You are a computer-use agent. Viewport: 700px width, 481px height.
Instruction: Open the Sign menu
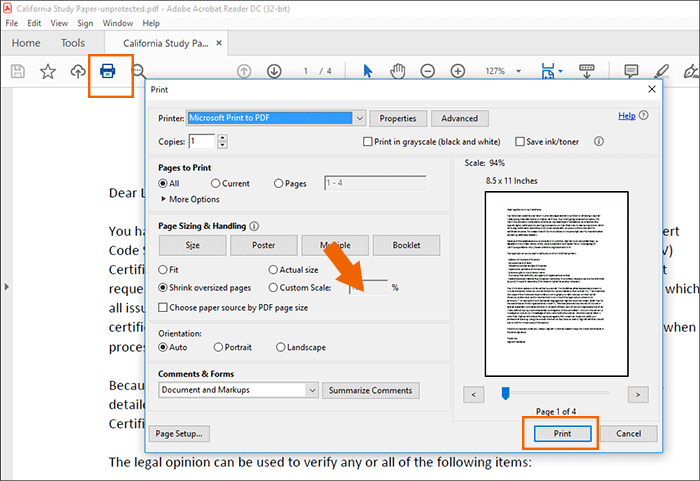tap(85, 23)
